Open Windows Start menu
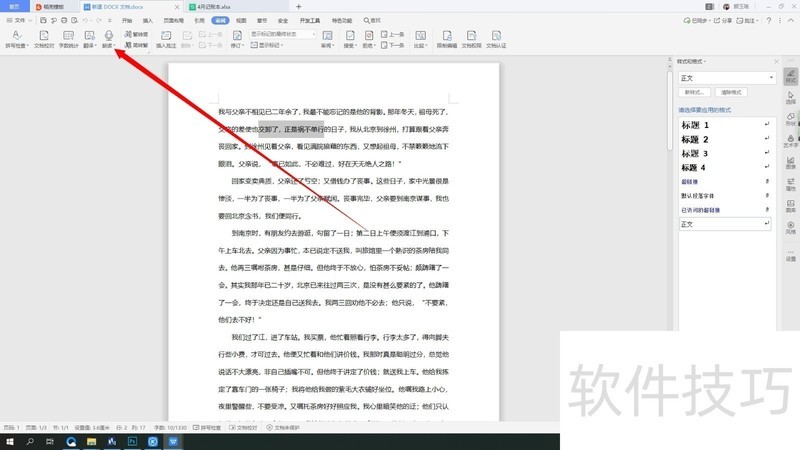The height and width of the screenshot is (450, 800). [x=9, y=442]
